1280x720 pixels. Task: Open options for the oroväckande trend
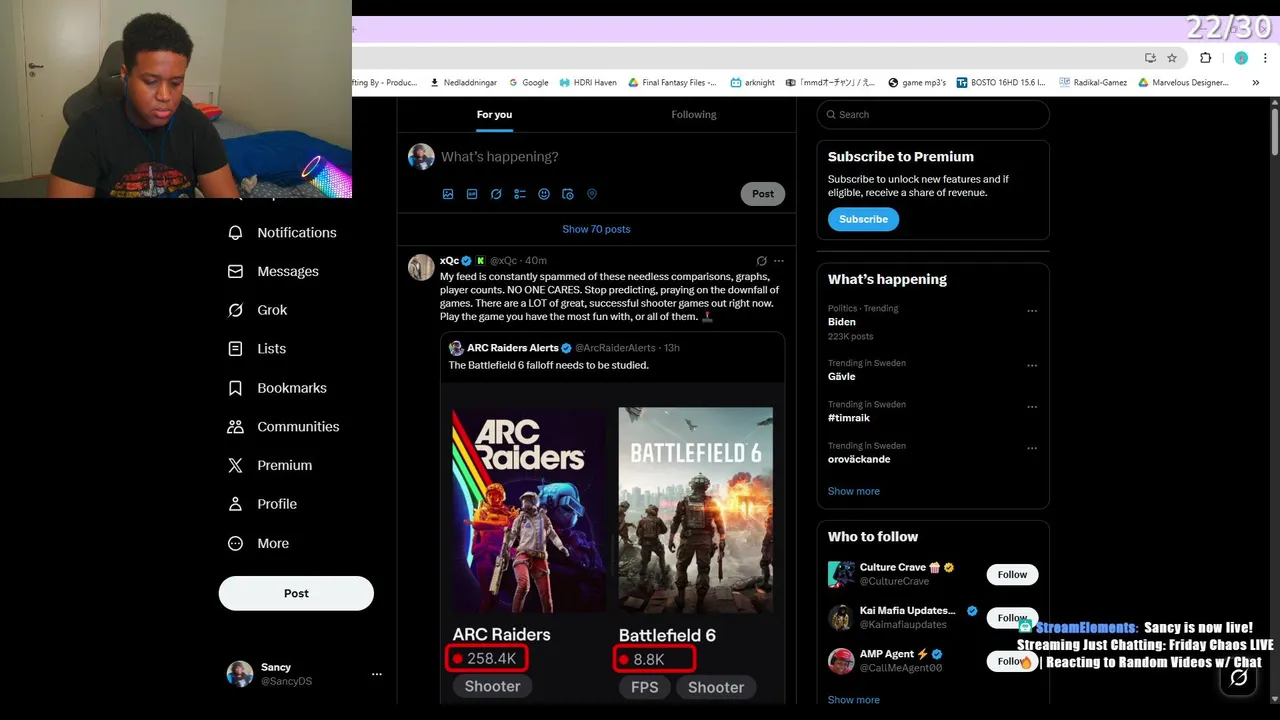(1032, 448)
